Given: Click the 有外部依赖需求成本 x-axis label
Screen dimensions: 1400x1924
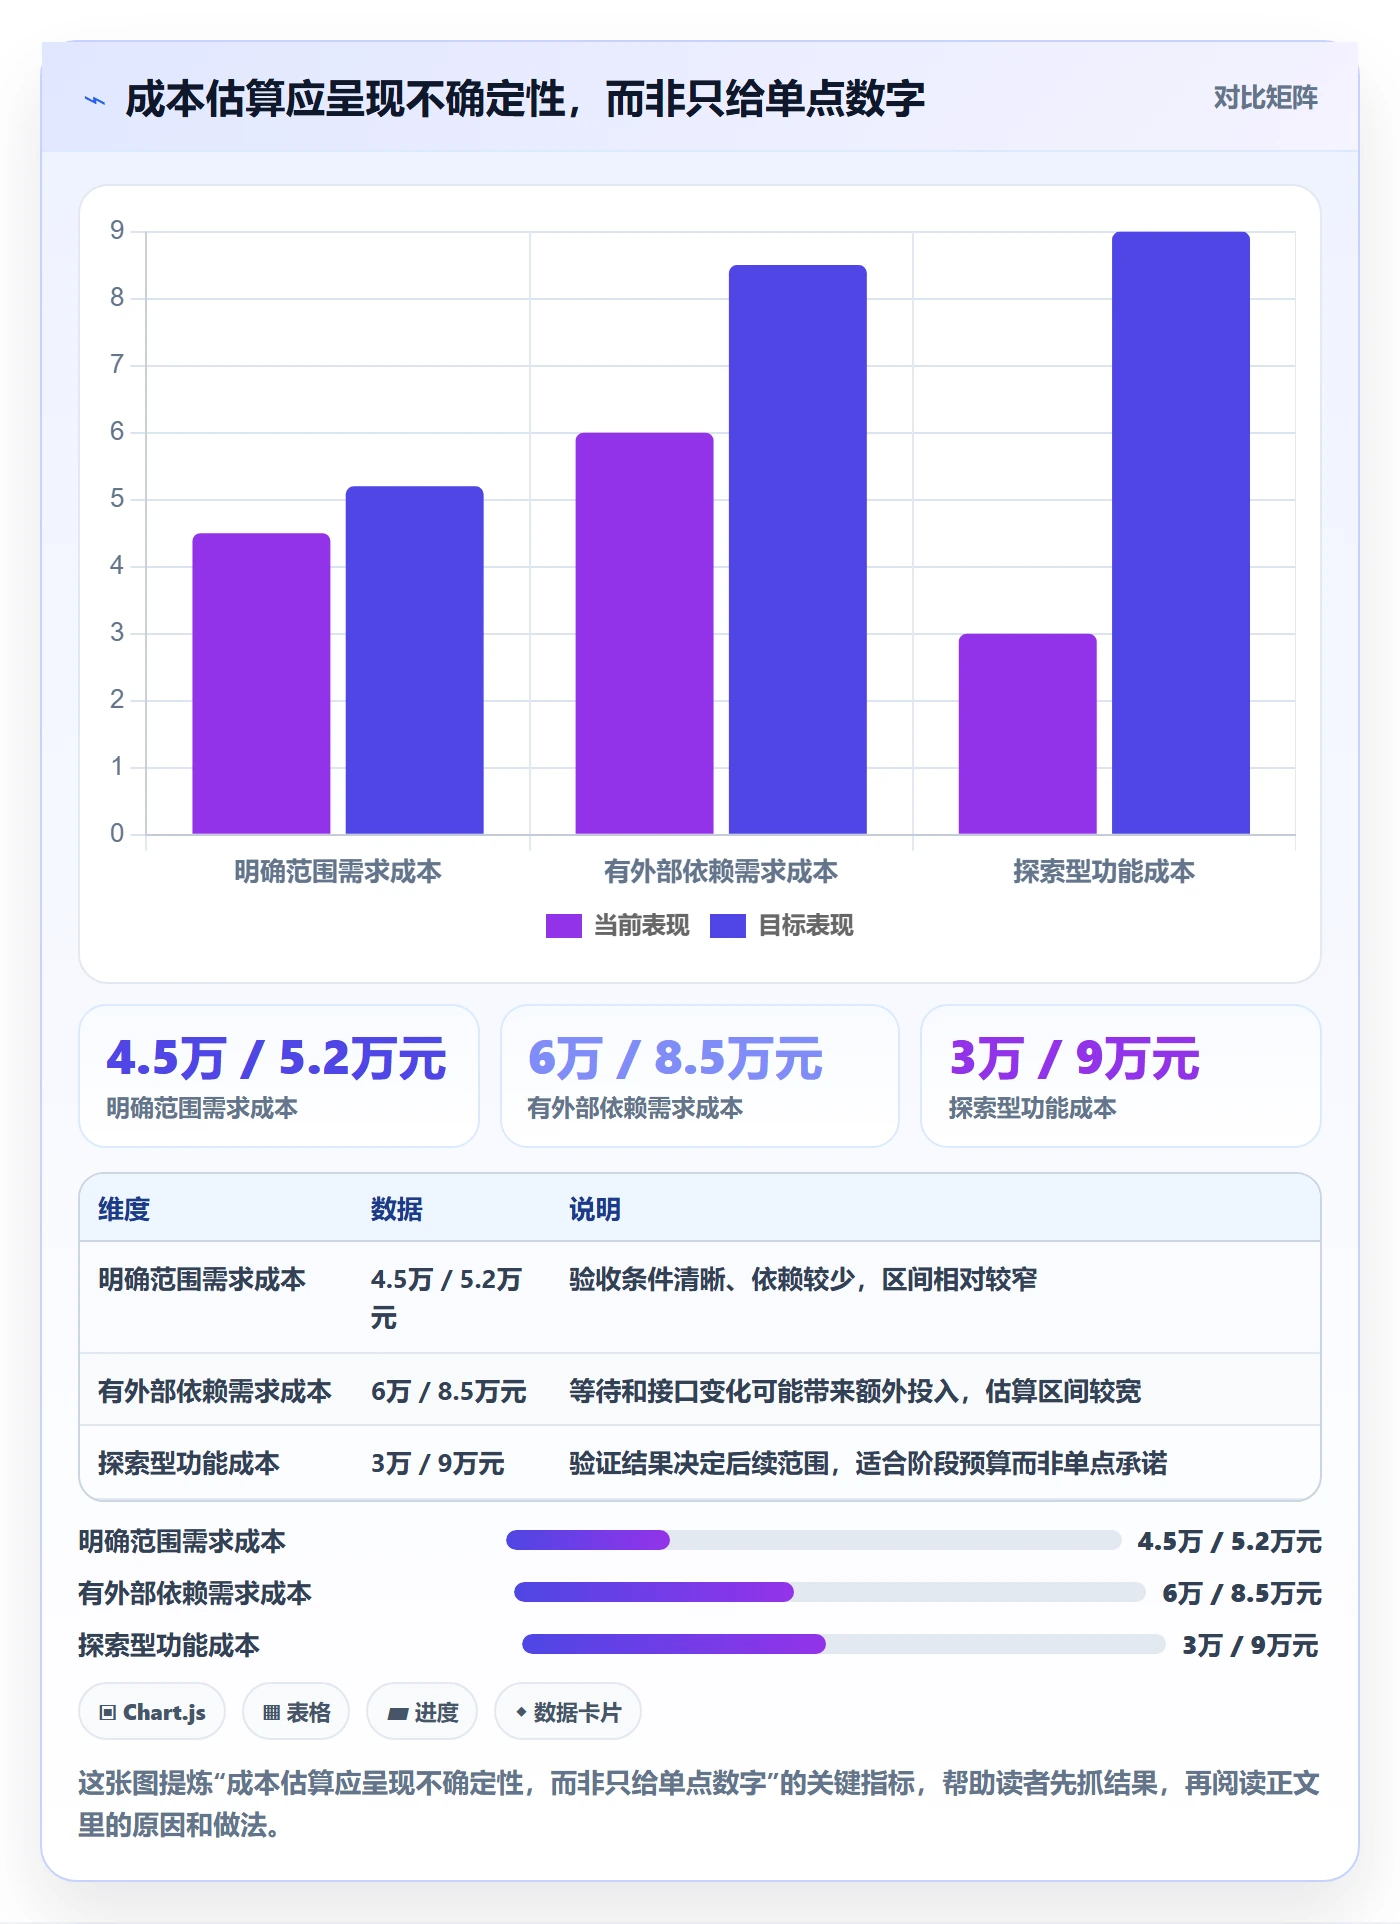Looking at the screenshot, I should tap(721, 872).
